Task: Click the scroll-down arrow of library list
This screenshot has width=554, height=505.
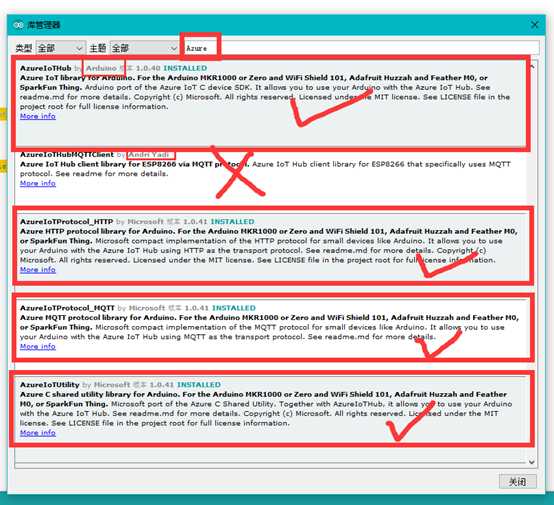Action: [532, 462]
